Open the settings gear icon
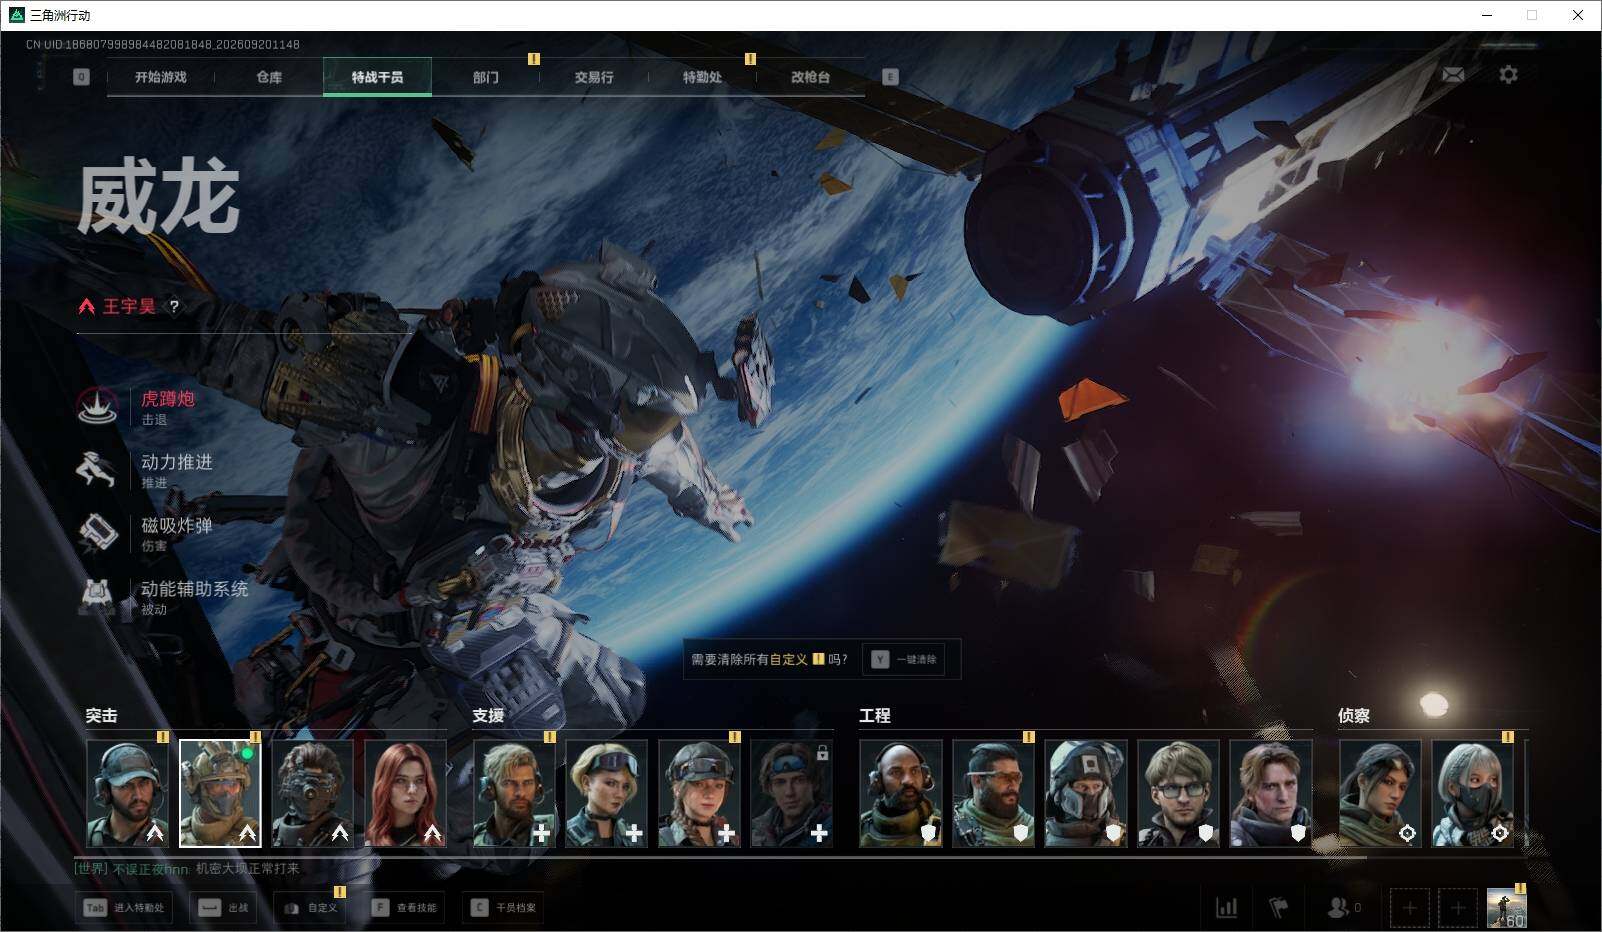The image size is (1602, 932). click(1508, 74)
